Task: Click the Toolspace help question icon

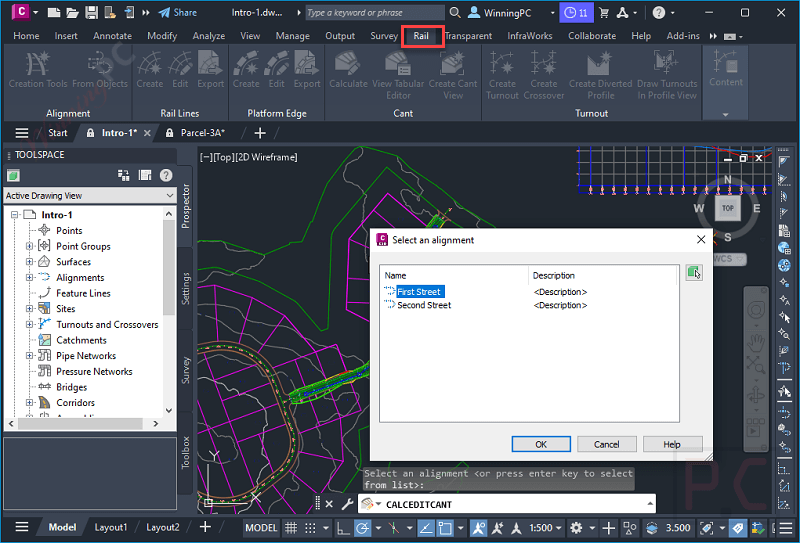Action: [166, 176]
